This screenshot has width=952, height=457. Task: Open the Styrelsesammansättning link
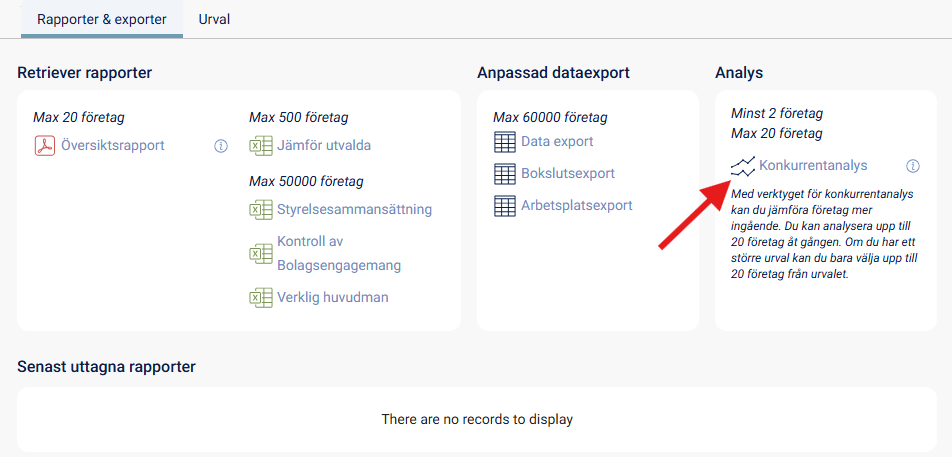[354, 210]
